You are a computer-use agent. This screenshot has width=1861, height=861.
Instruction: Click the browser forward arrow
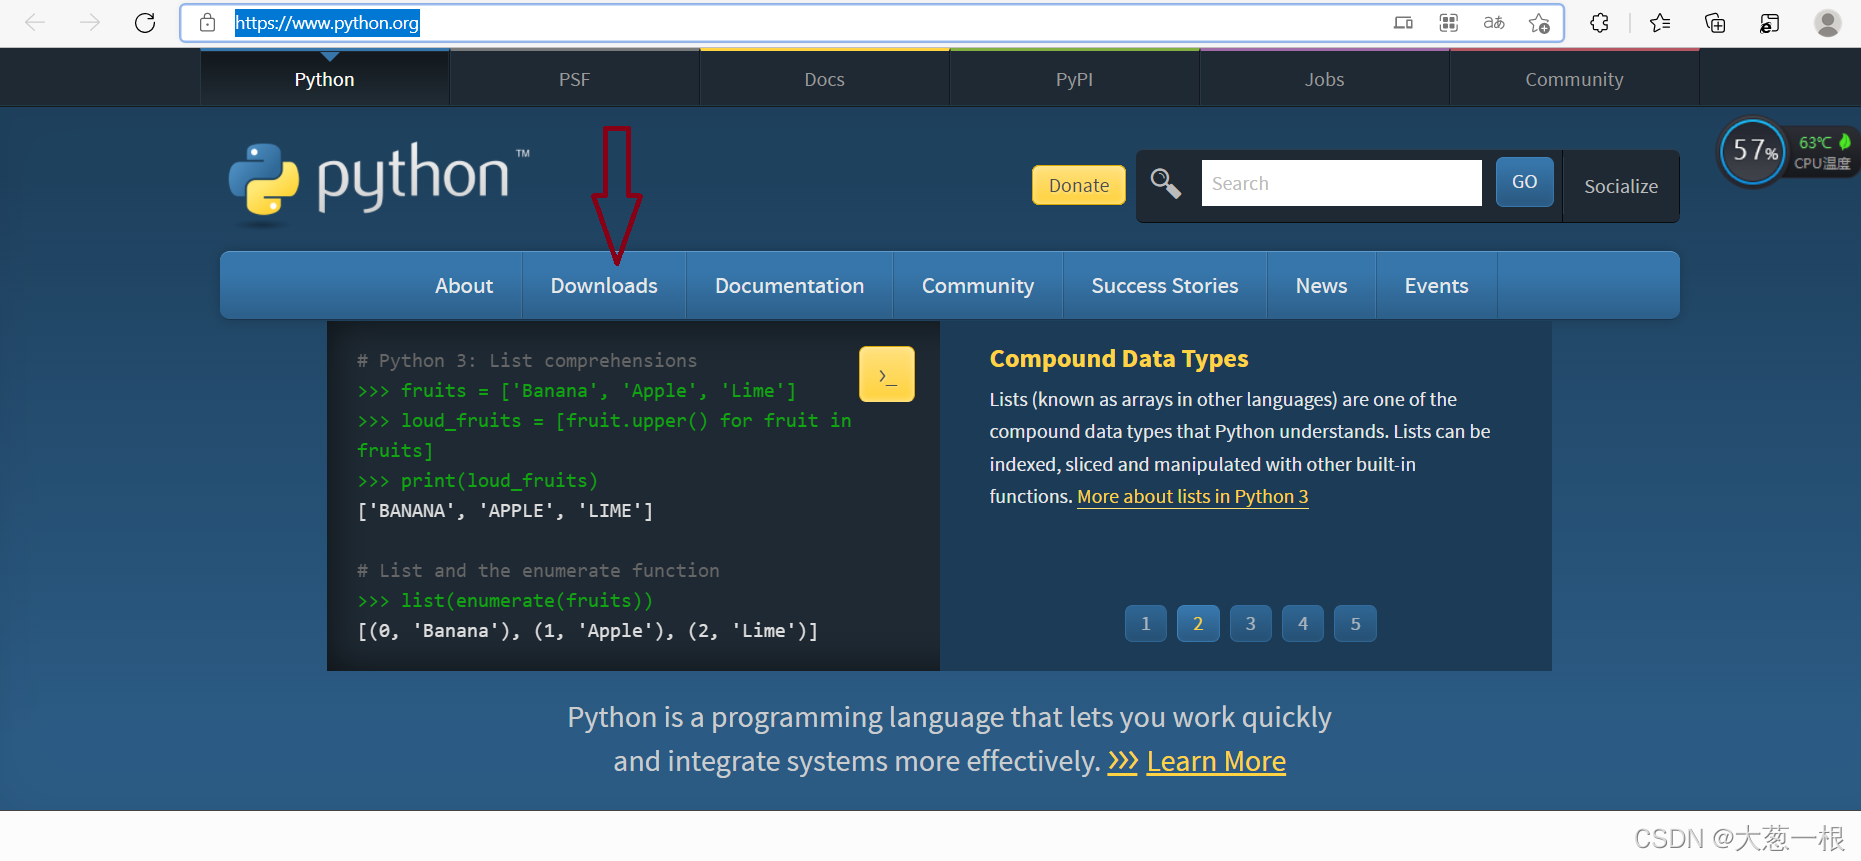90,22
